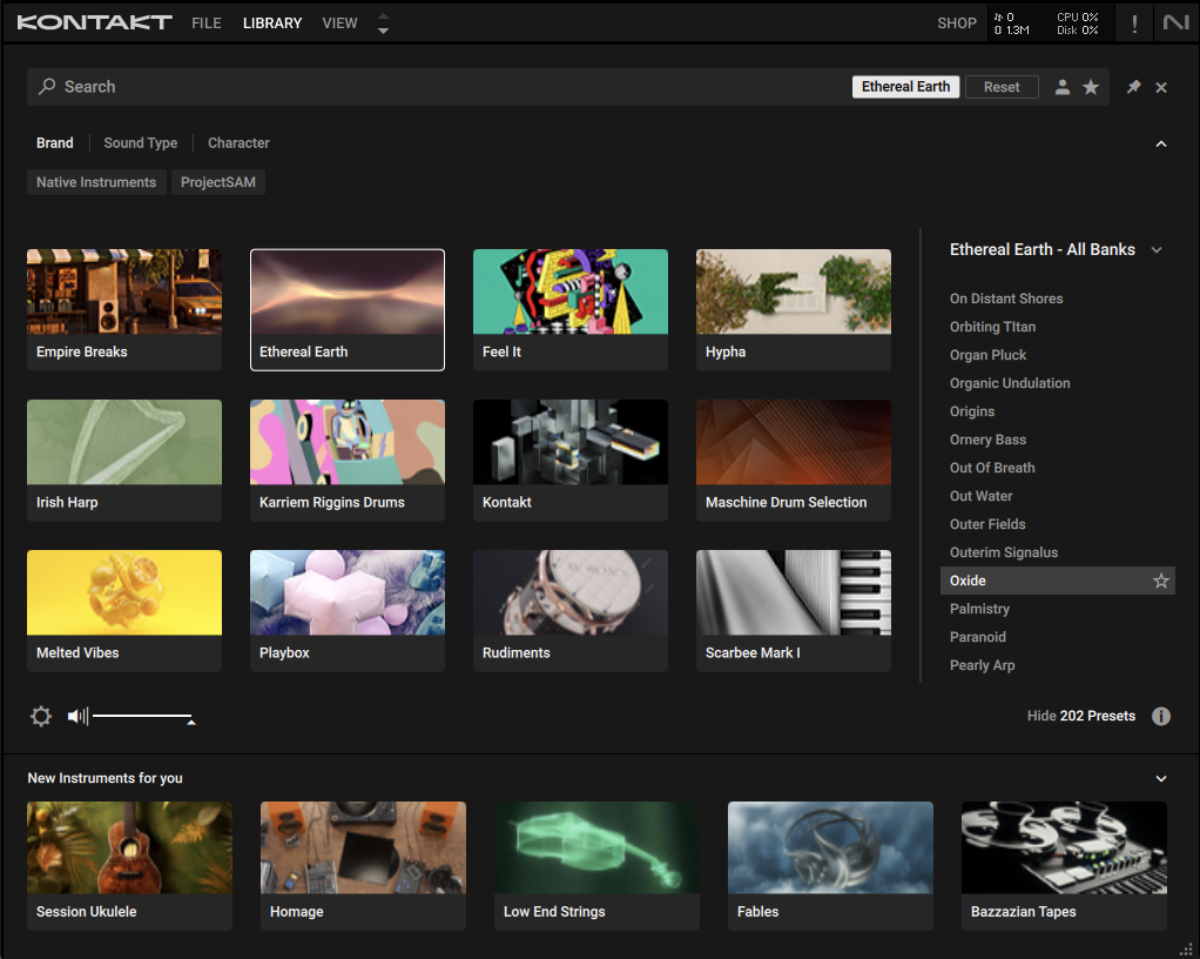Screen dimensions: 1200x959
Task: Open Ethereal Earth banks dropdown
Action: click(x=1157, y=250)
